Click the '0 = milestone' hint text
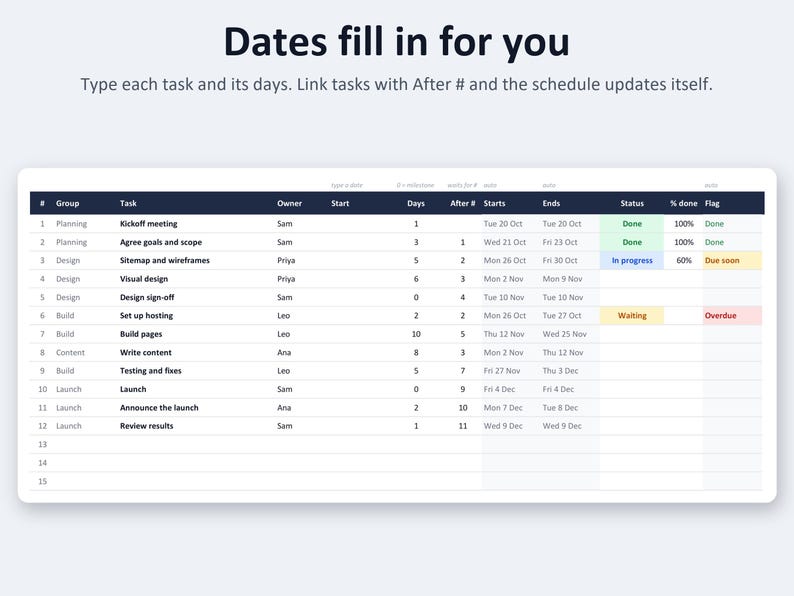The width and height of the screenshot is (794, 596). [415, 185]
